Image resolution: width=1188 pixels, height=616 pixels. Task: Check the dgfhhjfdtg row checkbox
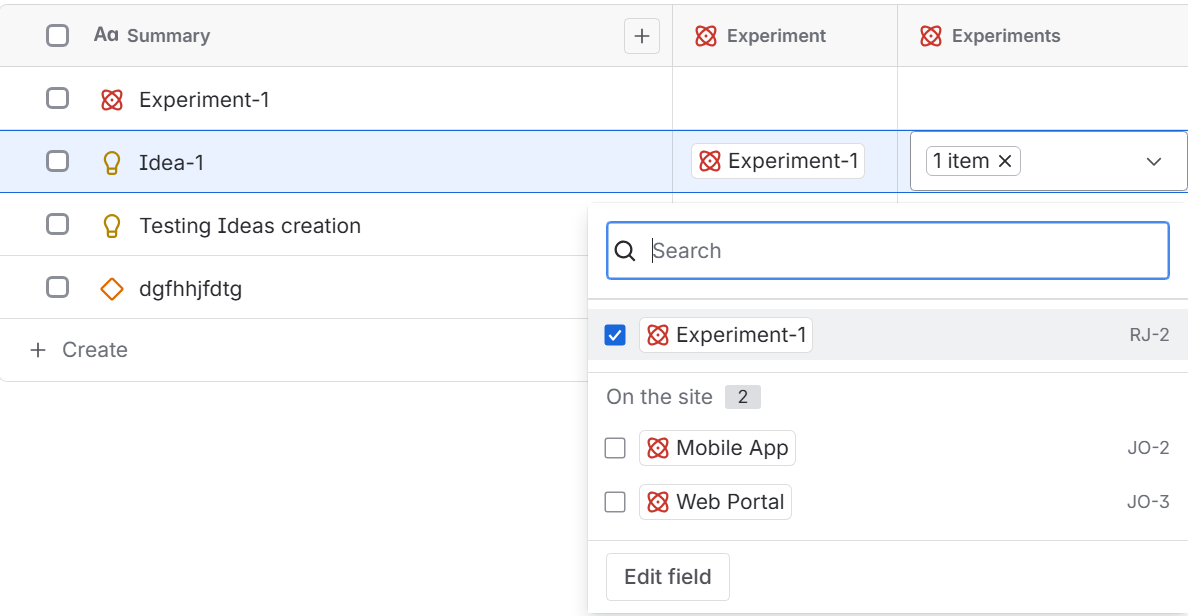click(x=58, y=287)
